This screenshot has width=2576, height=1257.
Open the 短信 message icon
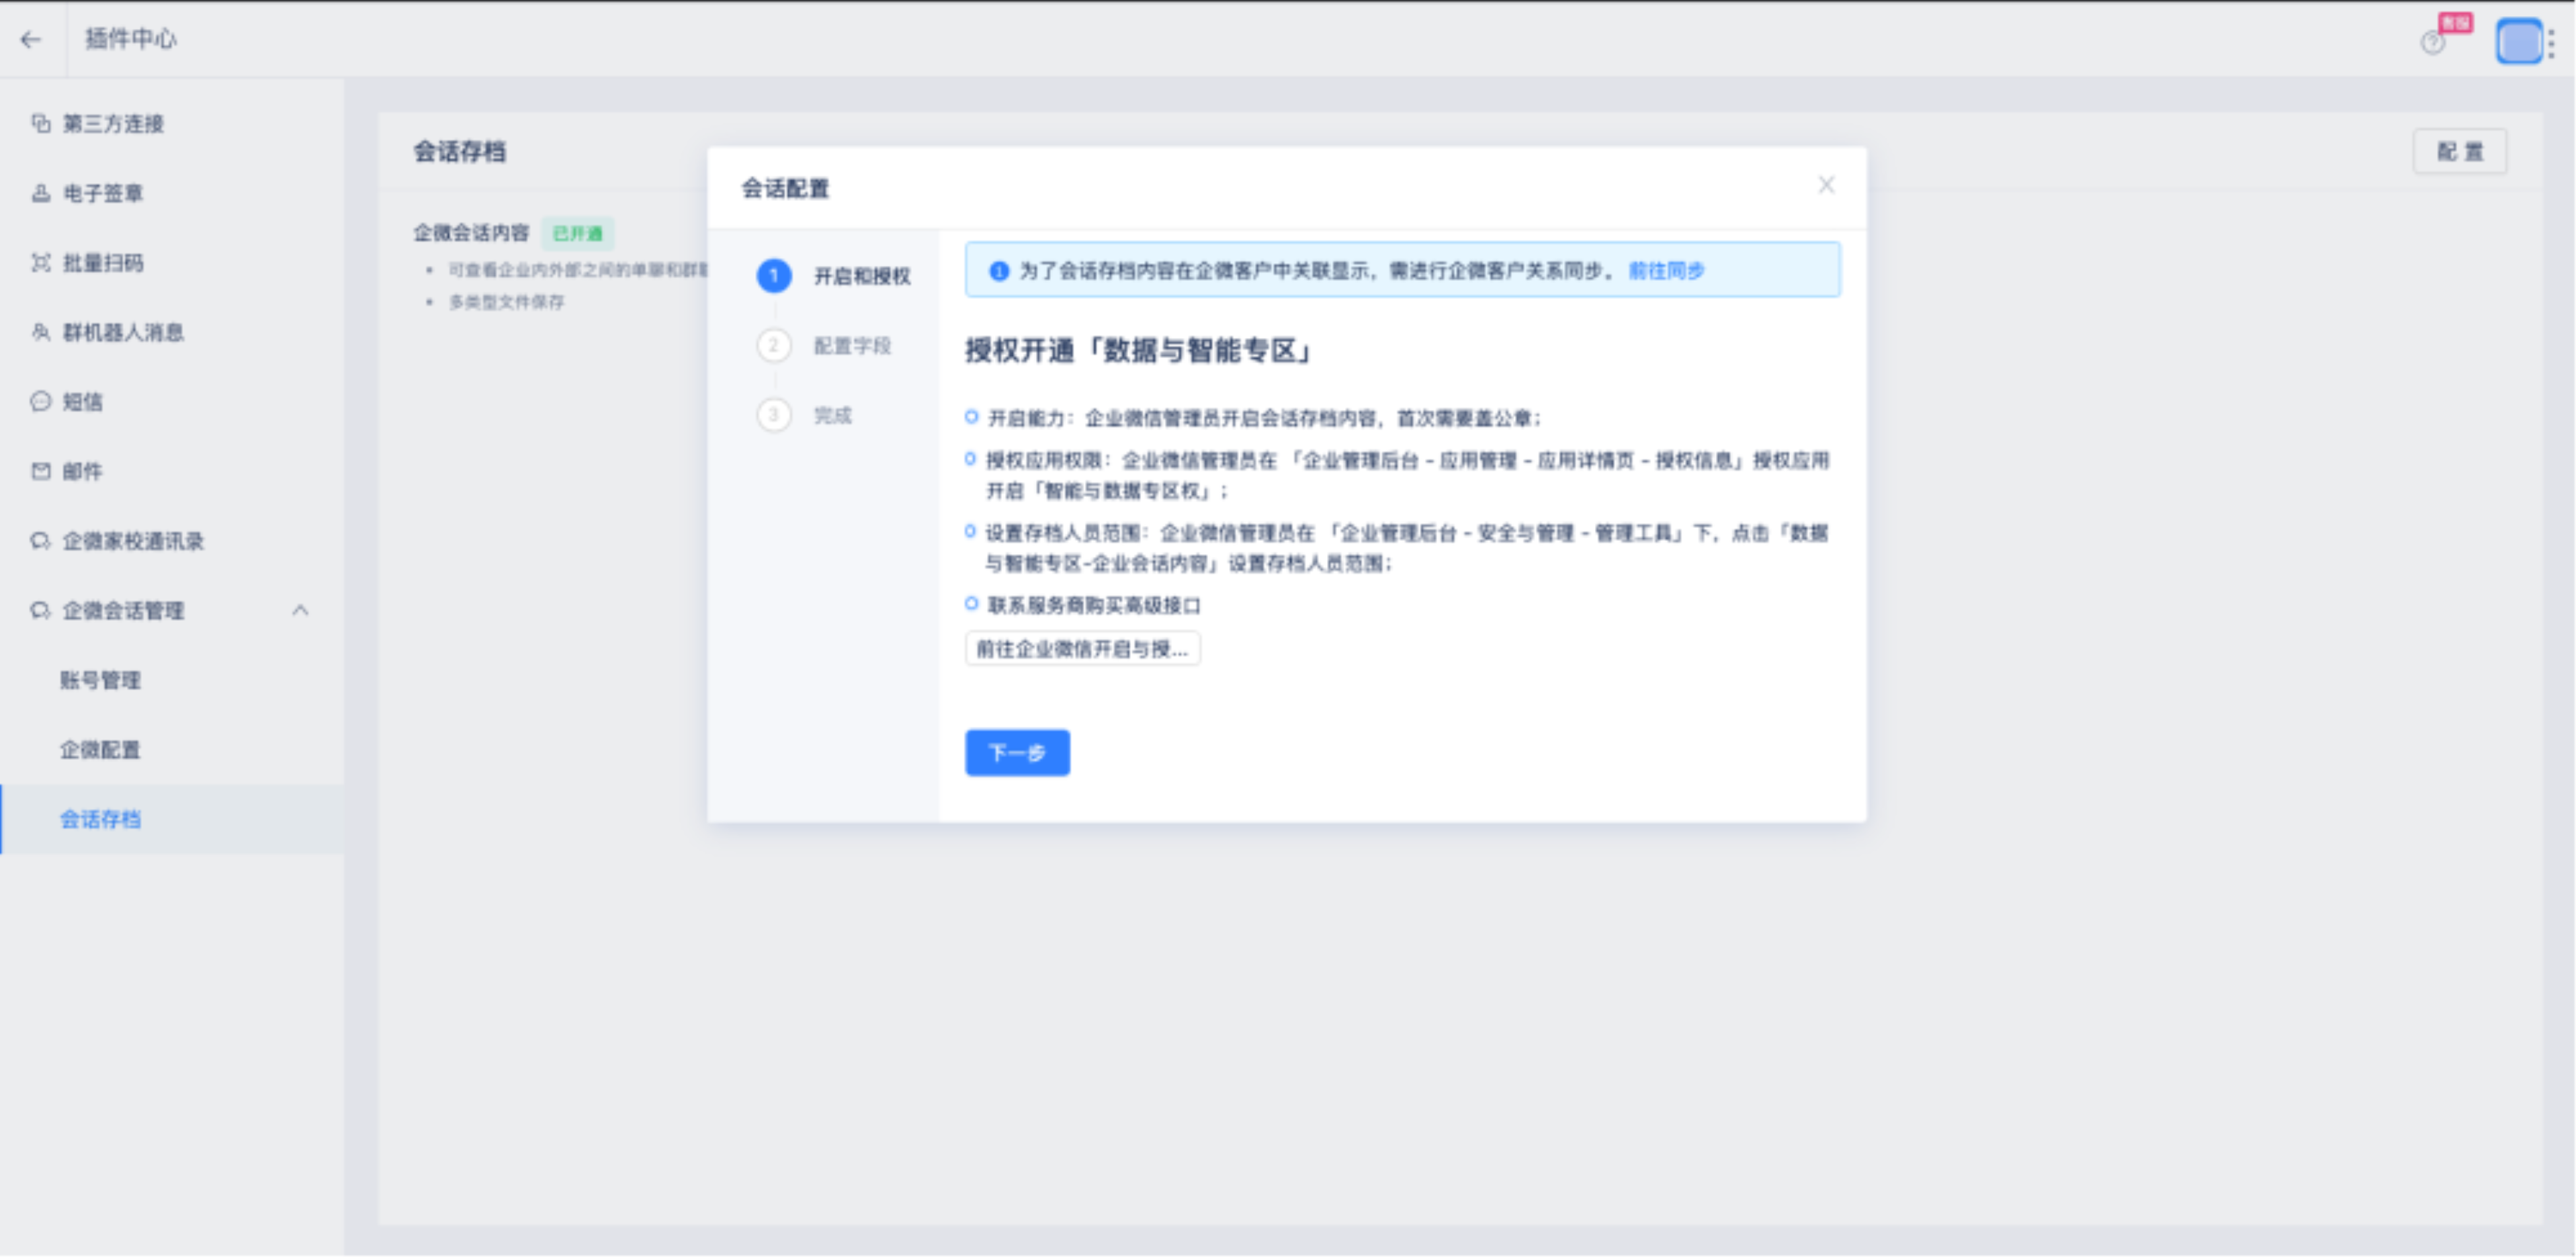[39, 402]
